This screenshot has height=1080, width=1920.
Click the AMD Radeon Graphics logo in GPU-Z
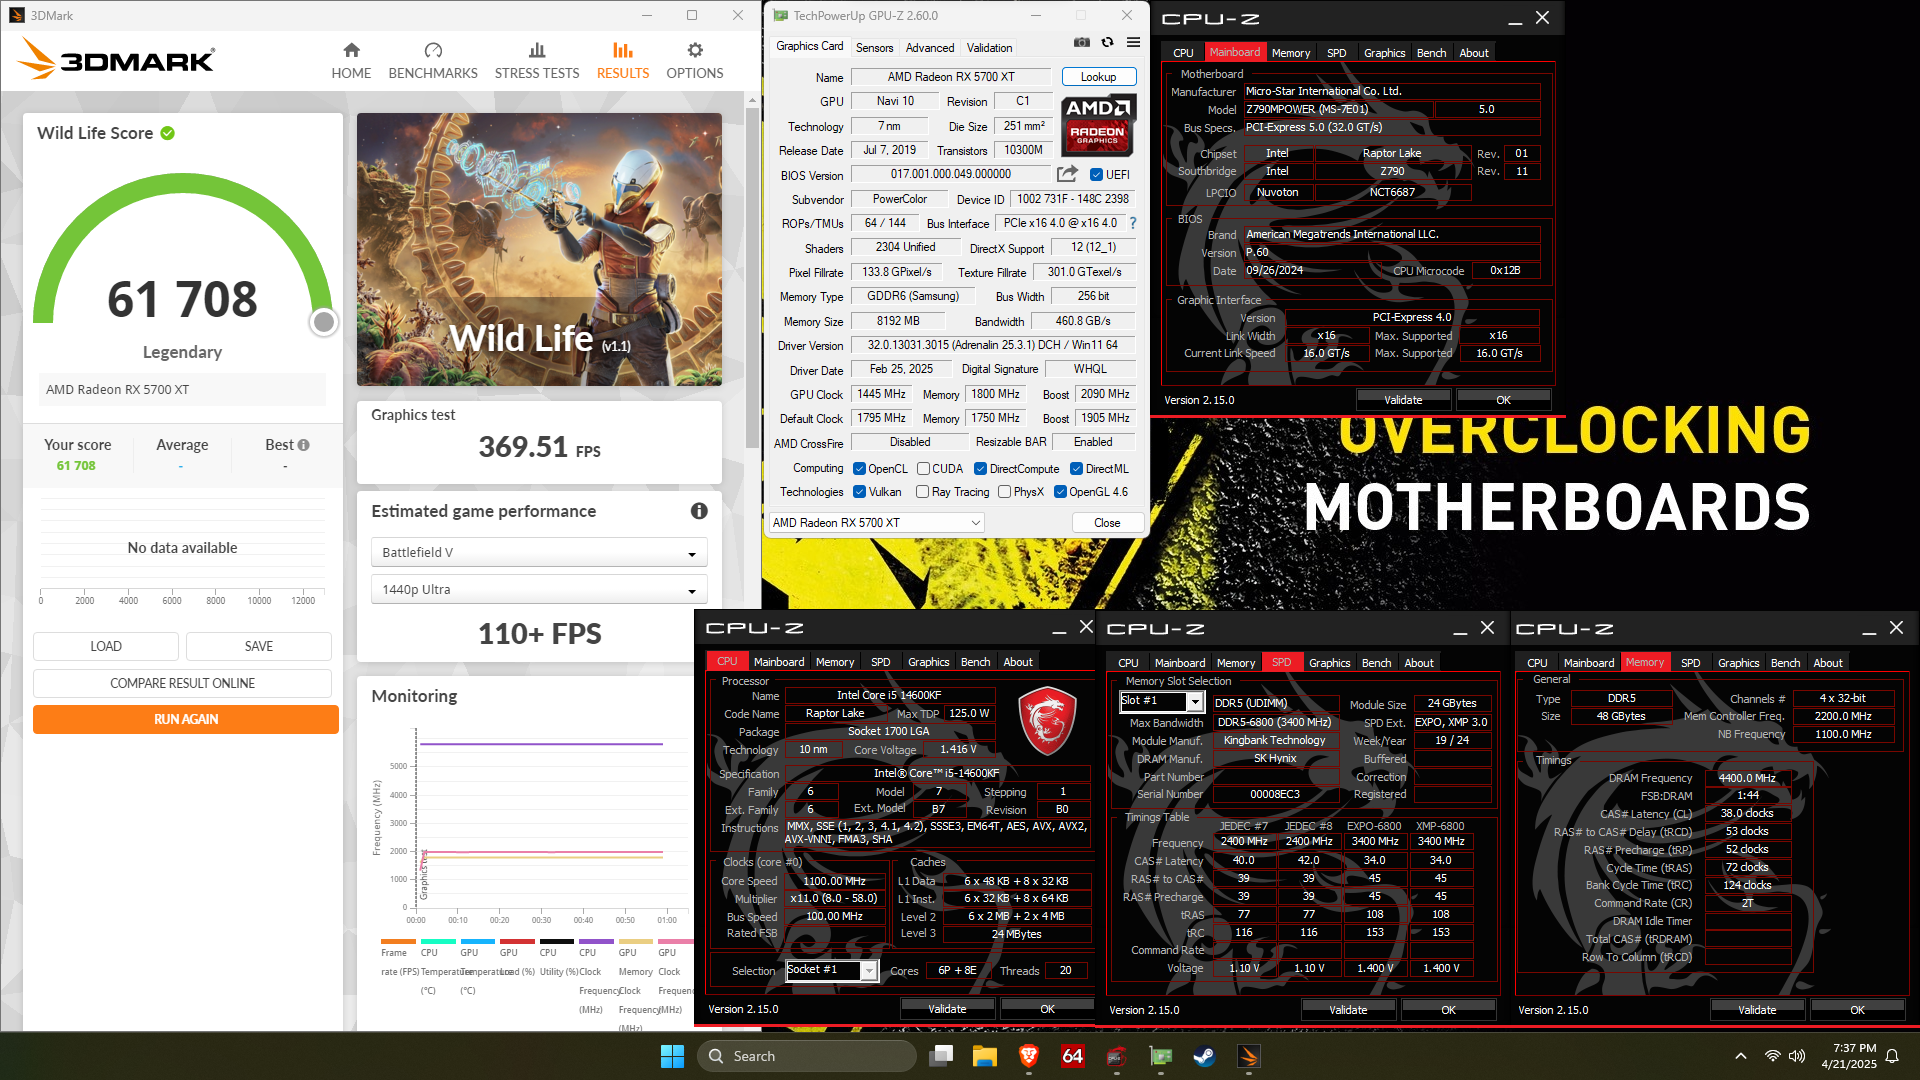(1098, 125)
